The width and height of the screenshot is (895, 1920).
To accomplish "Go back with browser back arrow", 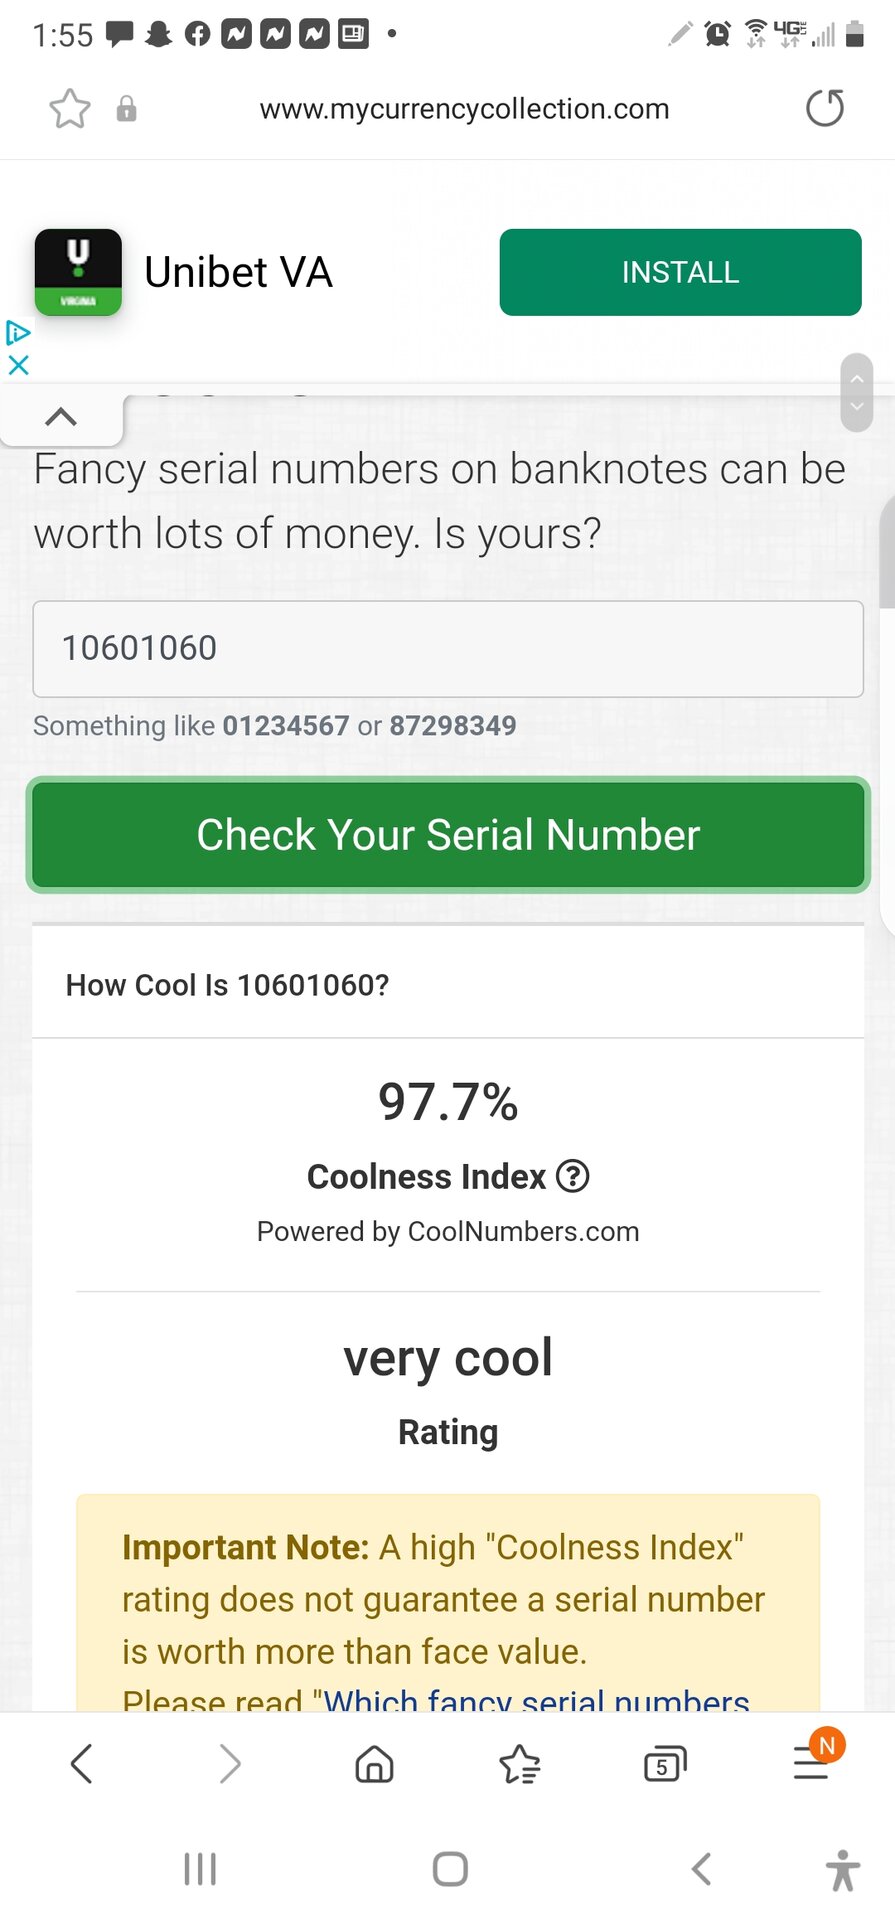I will pos(82,1764).
